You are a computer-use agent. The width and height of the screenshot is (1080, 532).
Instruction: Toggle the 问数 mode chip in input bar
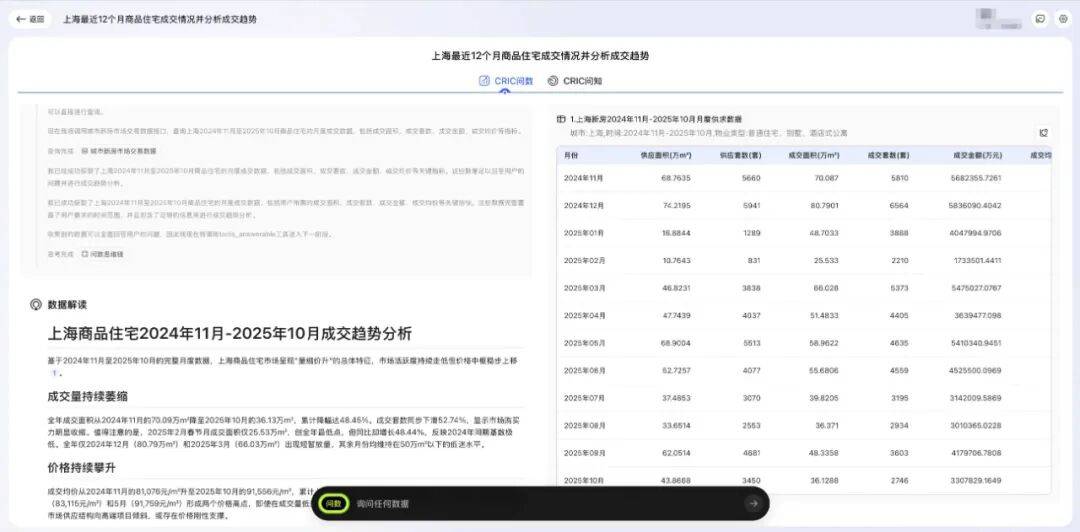tap(333, 504)
